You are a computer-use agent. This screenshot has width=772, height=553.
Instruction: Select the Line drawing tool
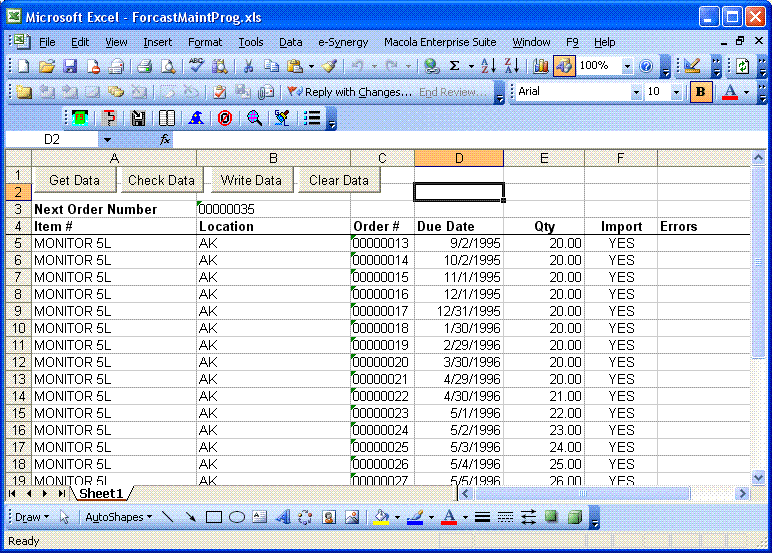(167, 517)
